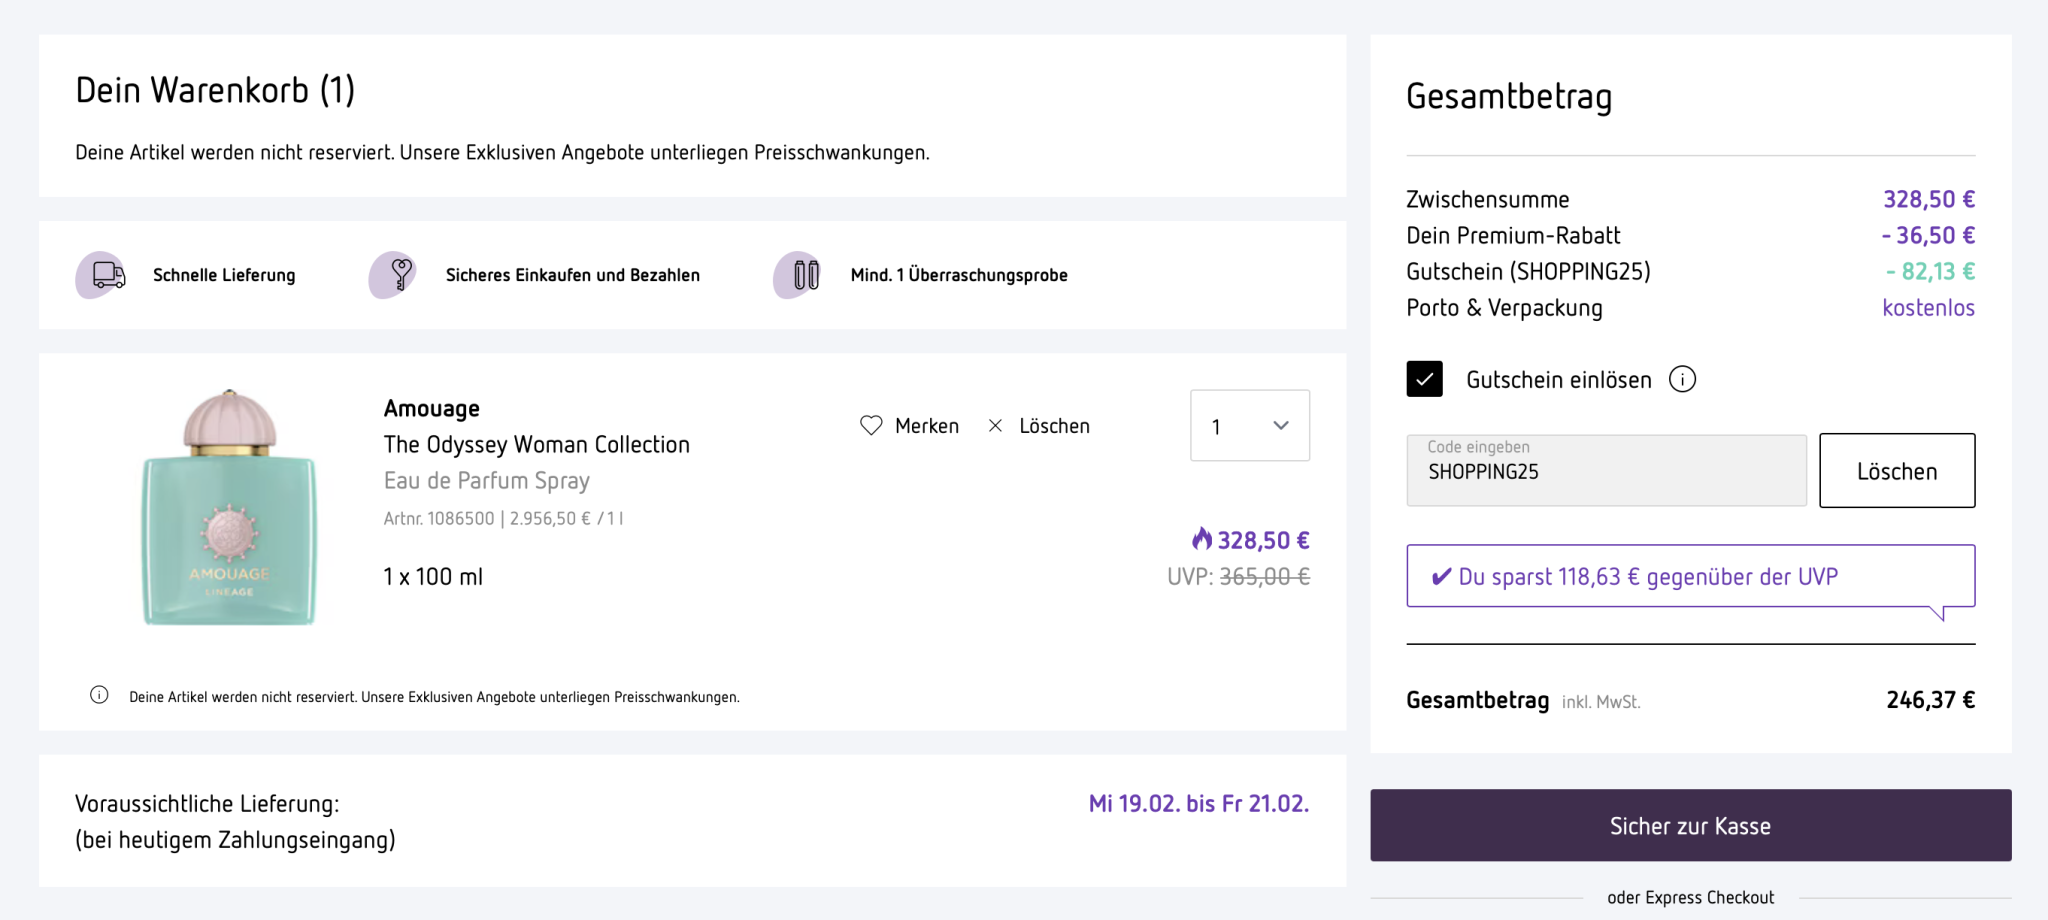2048x920 pixels.
Task: Click Mind. 1 Überraschungsprobe label
Action: coord(959,275)
